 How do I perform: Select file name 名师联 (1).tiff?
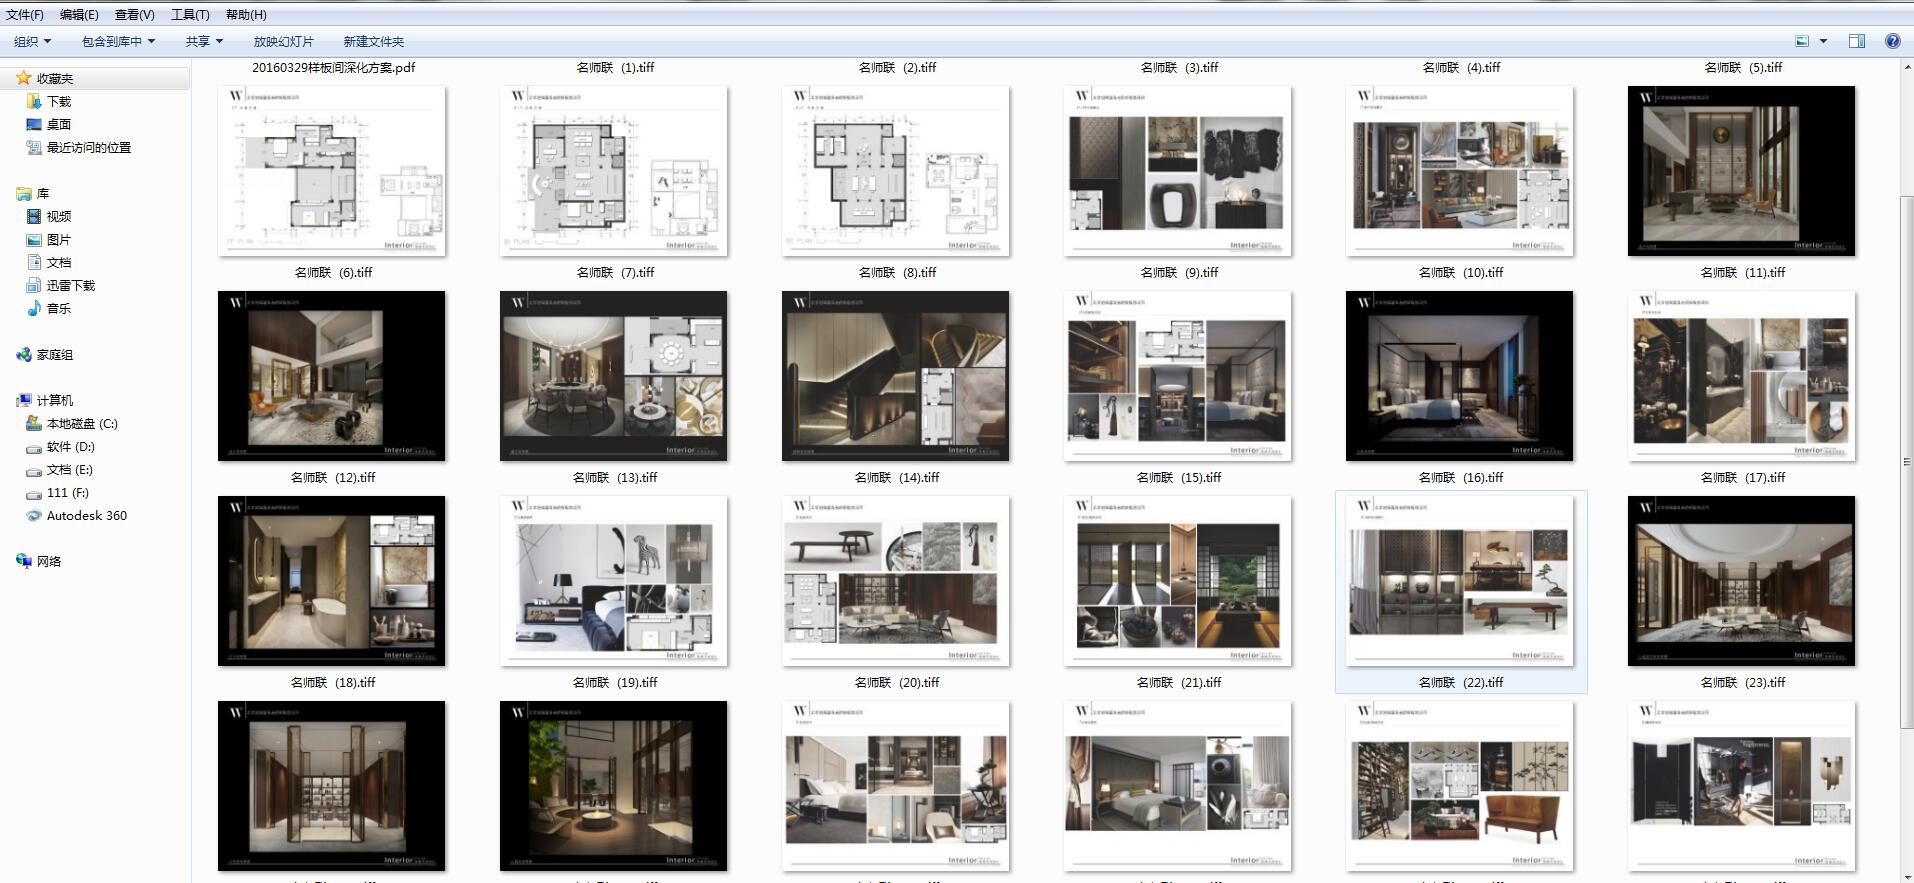(x=615, y=68)
